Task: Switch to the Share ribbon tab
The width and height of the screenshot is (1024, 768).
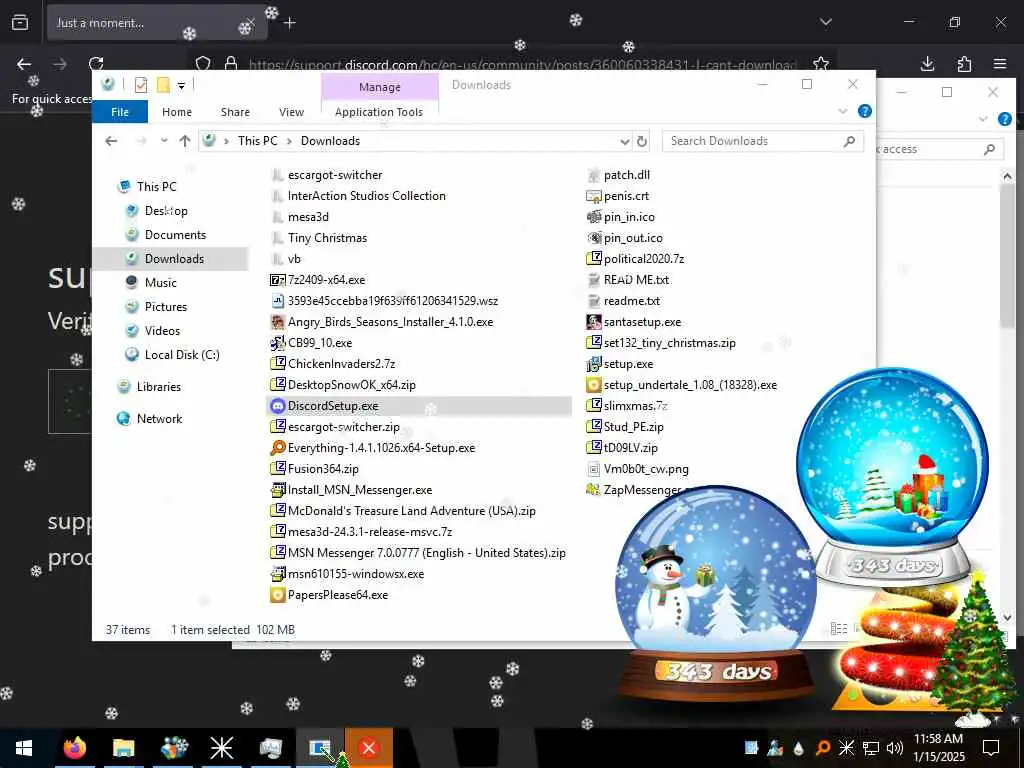Action: 235,112
